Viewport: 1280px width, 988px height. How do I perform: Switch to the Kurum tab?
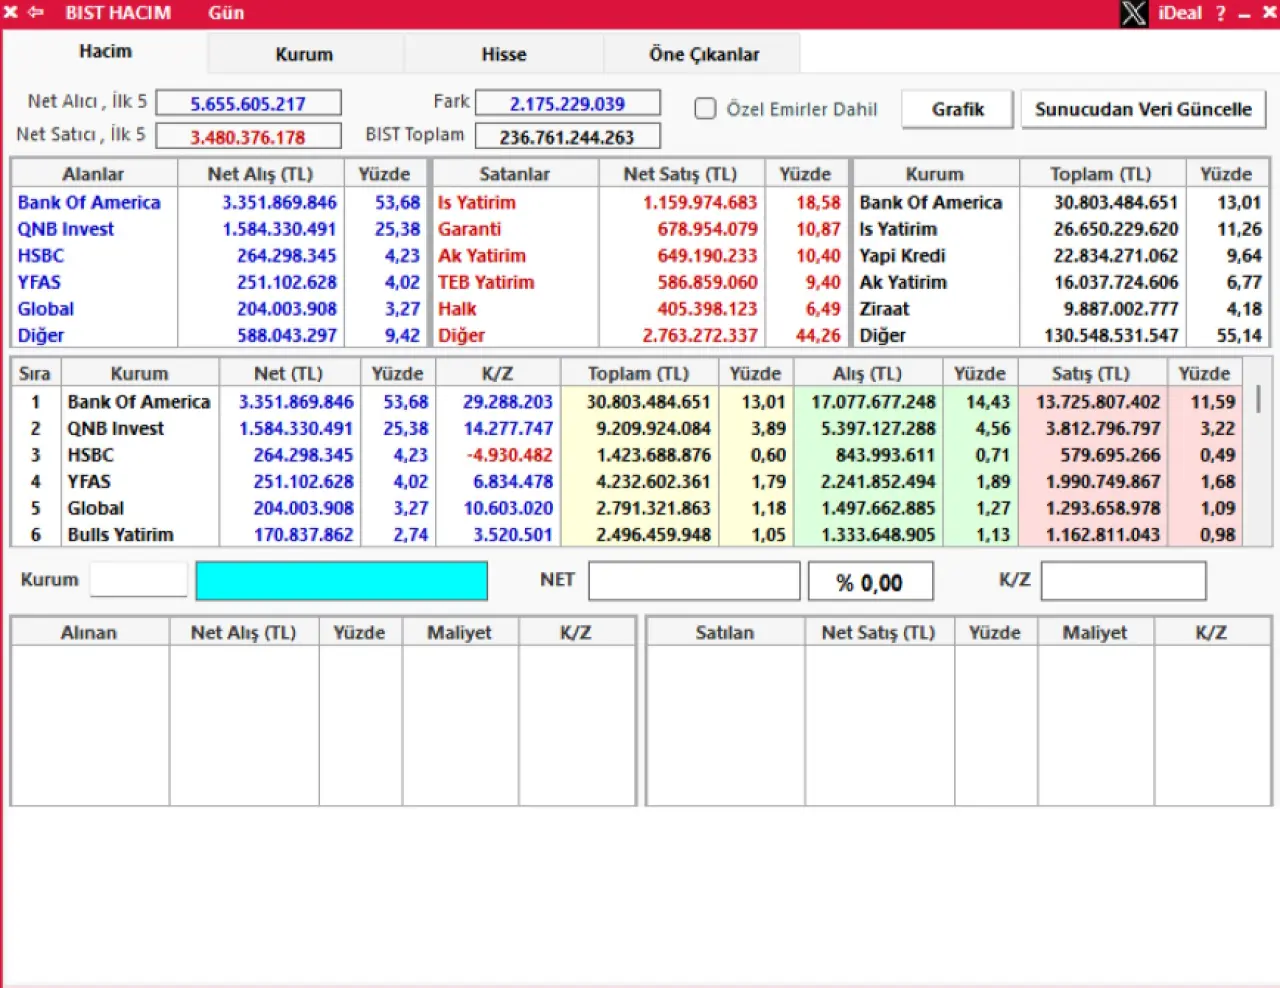304,54
